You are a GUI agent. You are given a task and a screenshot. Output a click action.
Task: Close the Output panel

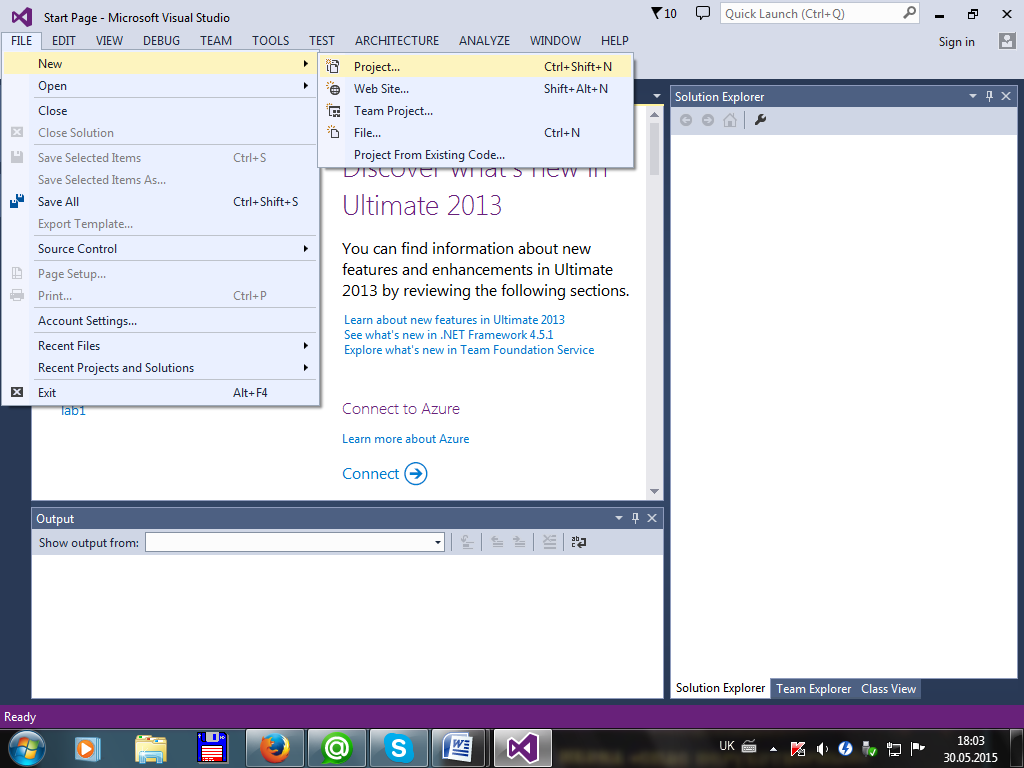coord(652,518)
